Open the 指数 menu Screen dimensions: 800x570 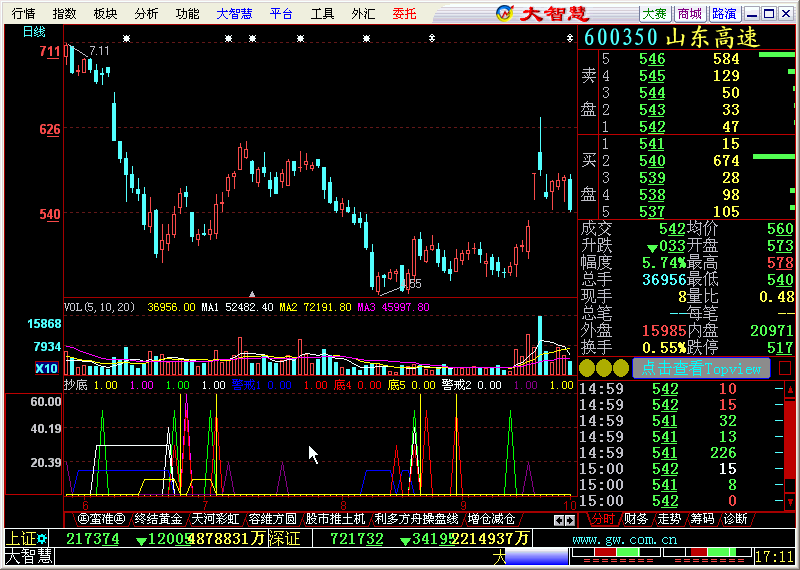(64, 13)
